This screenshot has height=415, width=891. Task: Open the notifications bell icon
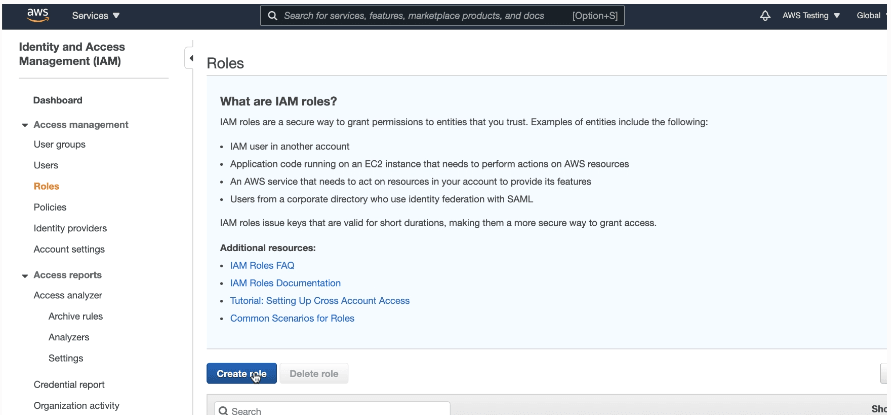(x=765, y=16)
